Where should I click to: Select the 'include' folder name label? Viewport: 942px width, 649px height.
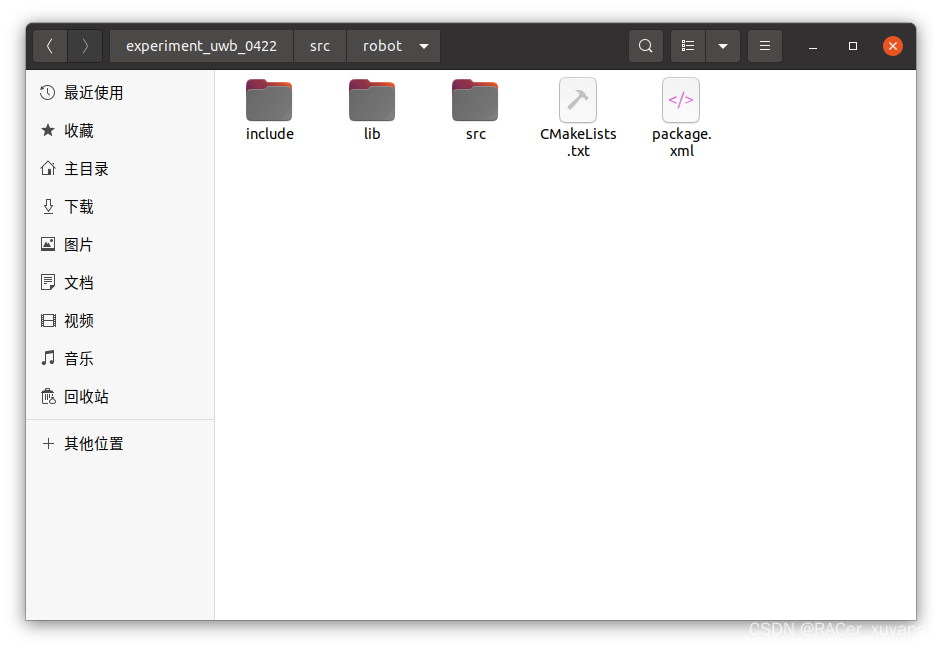pos(270,134)
